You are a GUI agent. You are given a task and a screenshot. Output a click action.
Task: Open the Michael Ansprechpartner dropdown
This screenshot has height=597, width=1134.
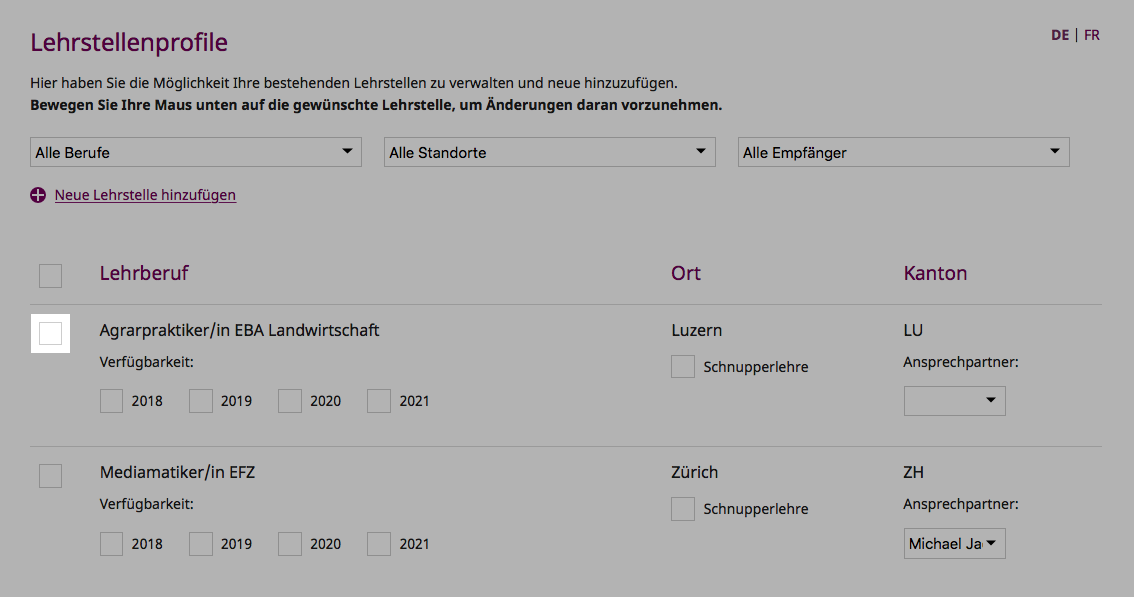[955, 544]
